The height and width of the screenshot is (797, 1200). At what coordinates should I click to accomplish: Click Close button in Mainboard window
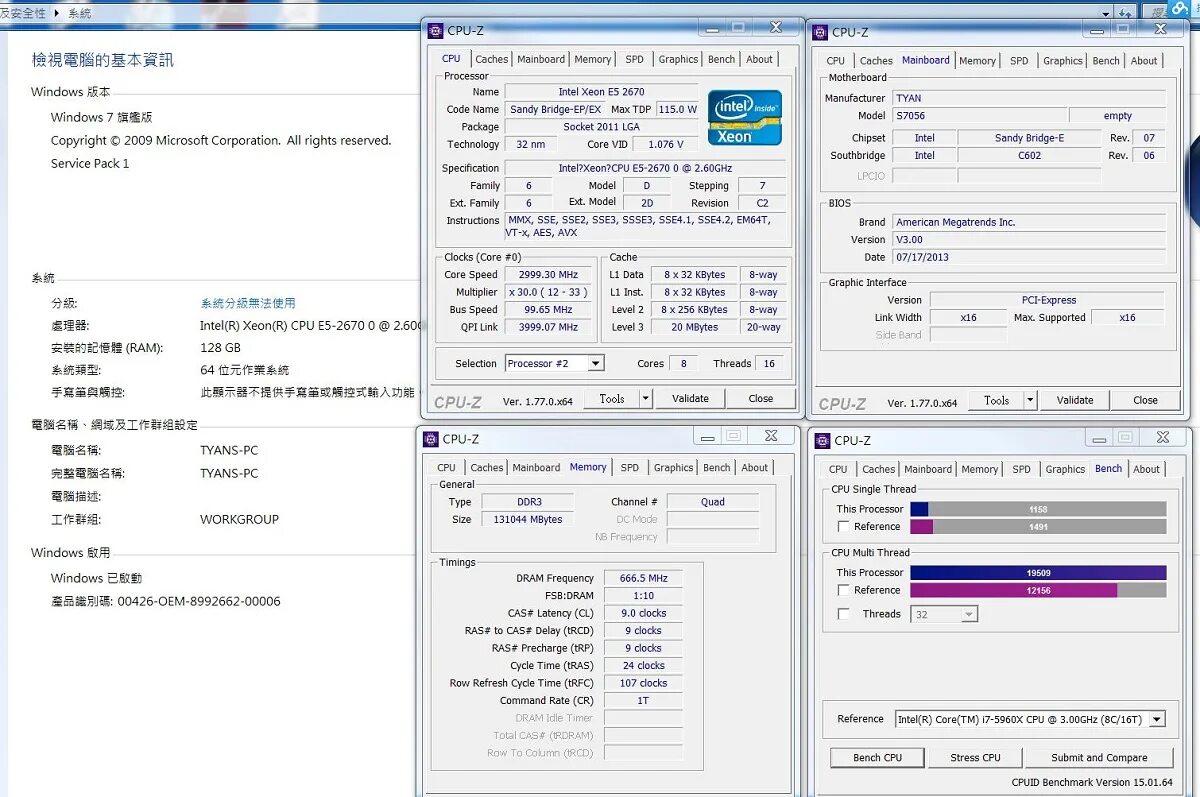coord(1146,400)
